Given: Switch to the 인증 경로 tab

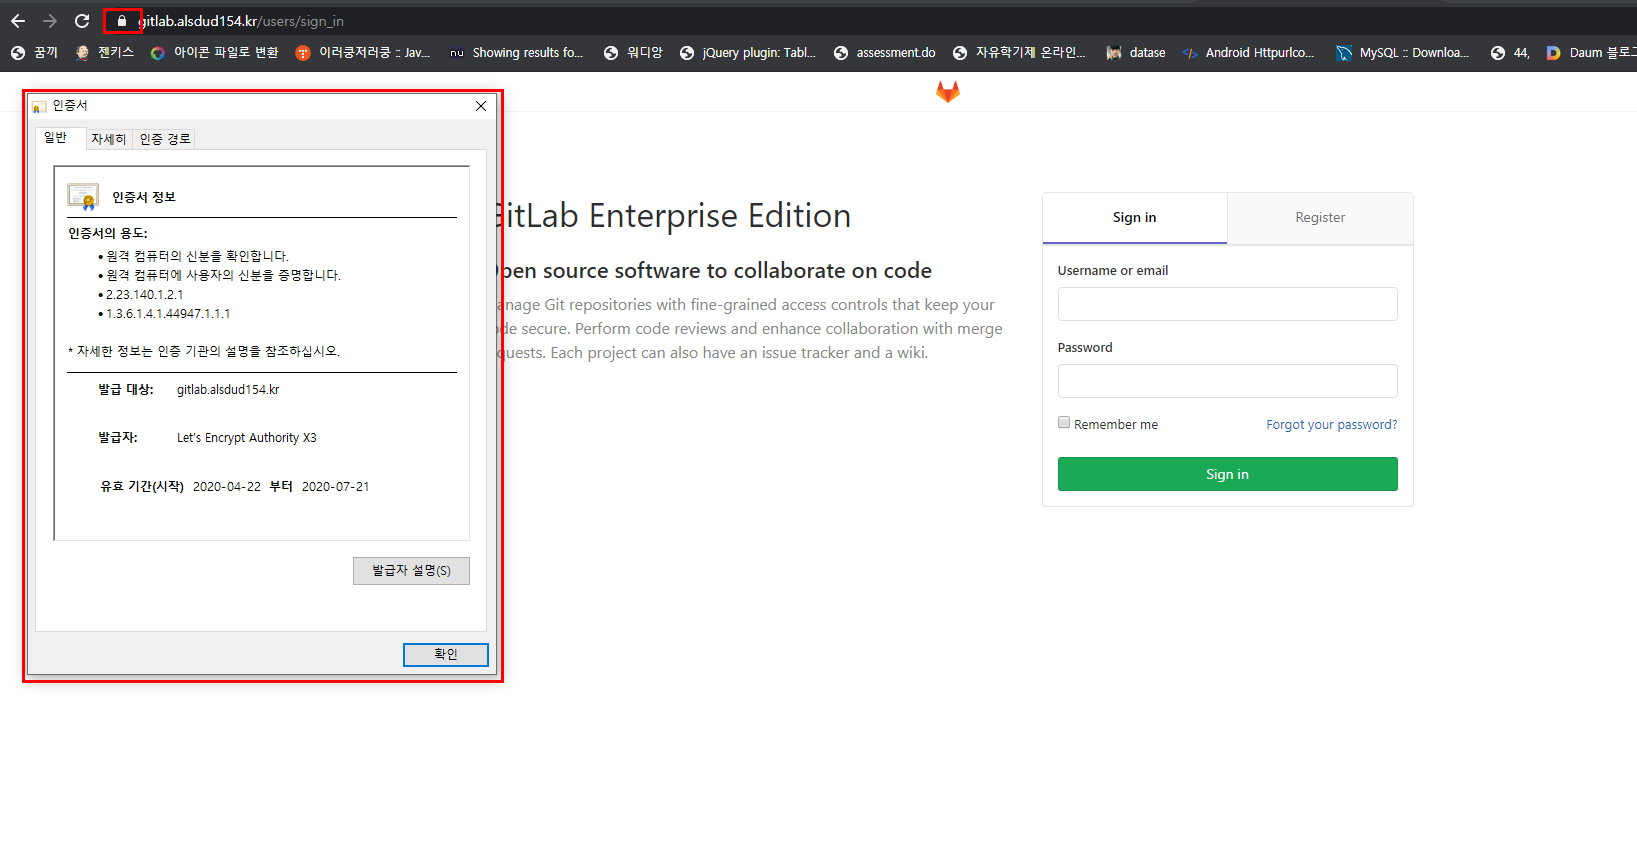Looking at the screenshot, I should (165, 139).
